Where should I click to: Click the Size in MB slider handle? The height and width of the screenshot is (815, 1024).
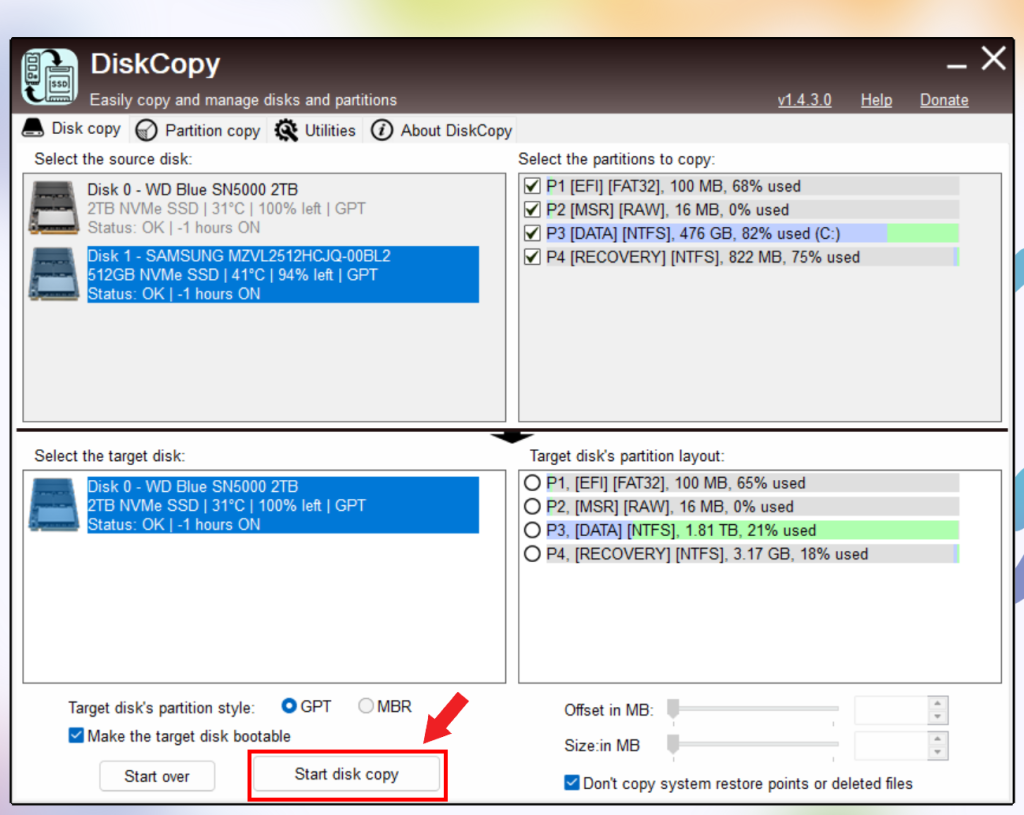(673, 744)
